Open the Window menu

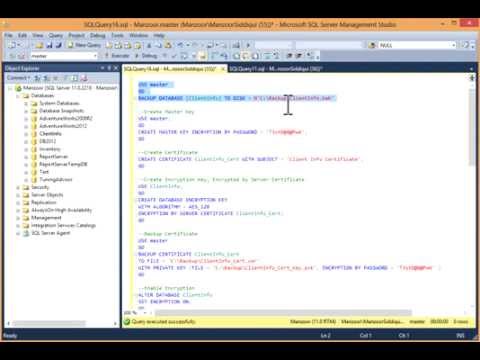tap(139, 35)
